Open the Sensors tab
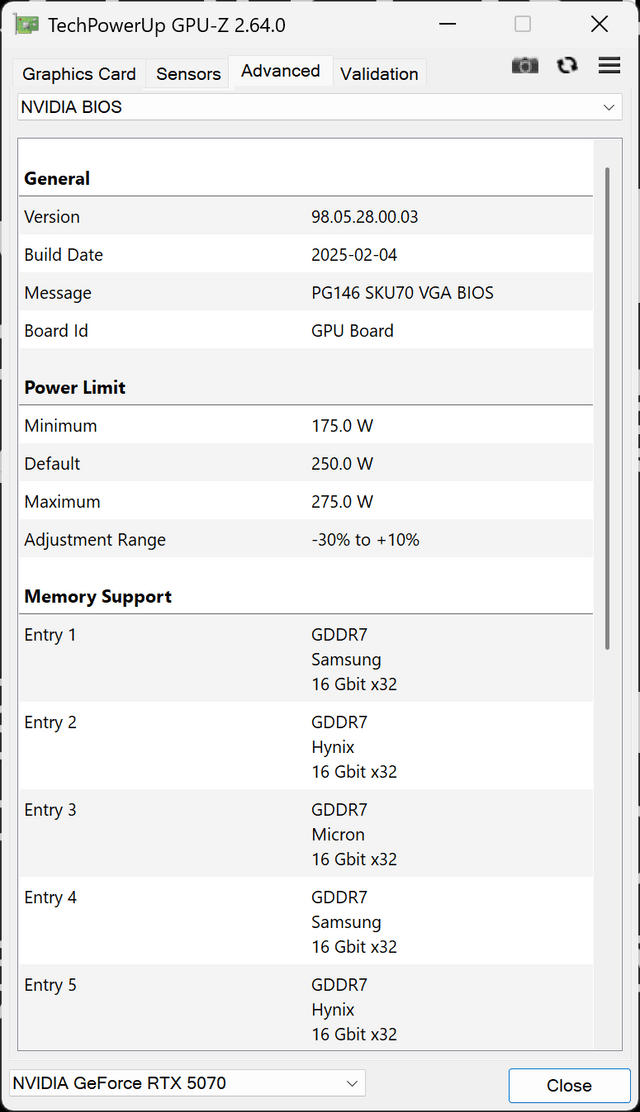 188,74
